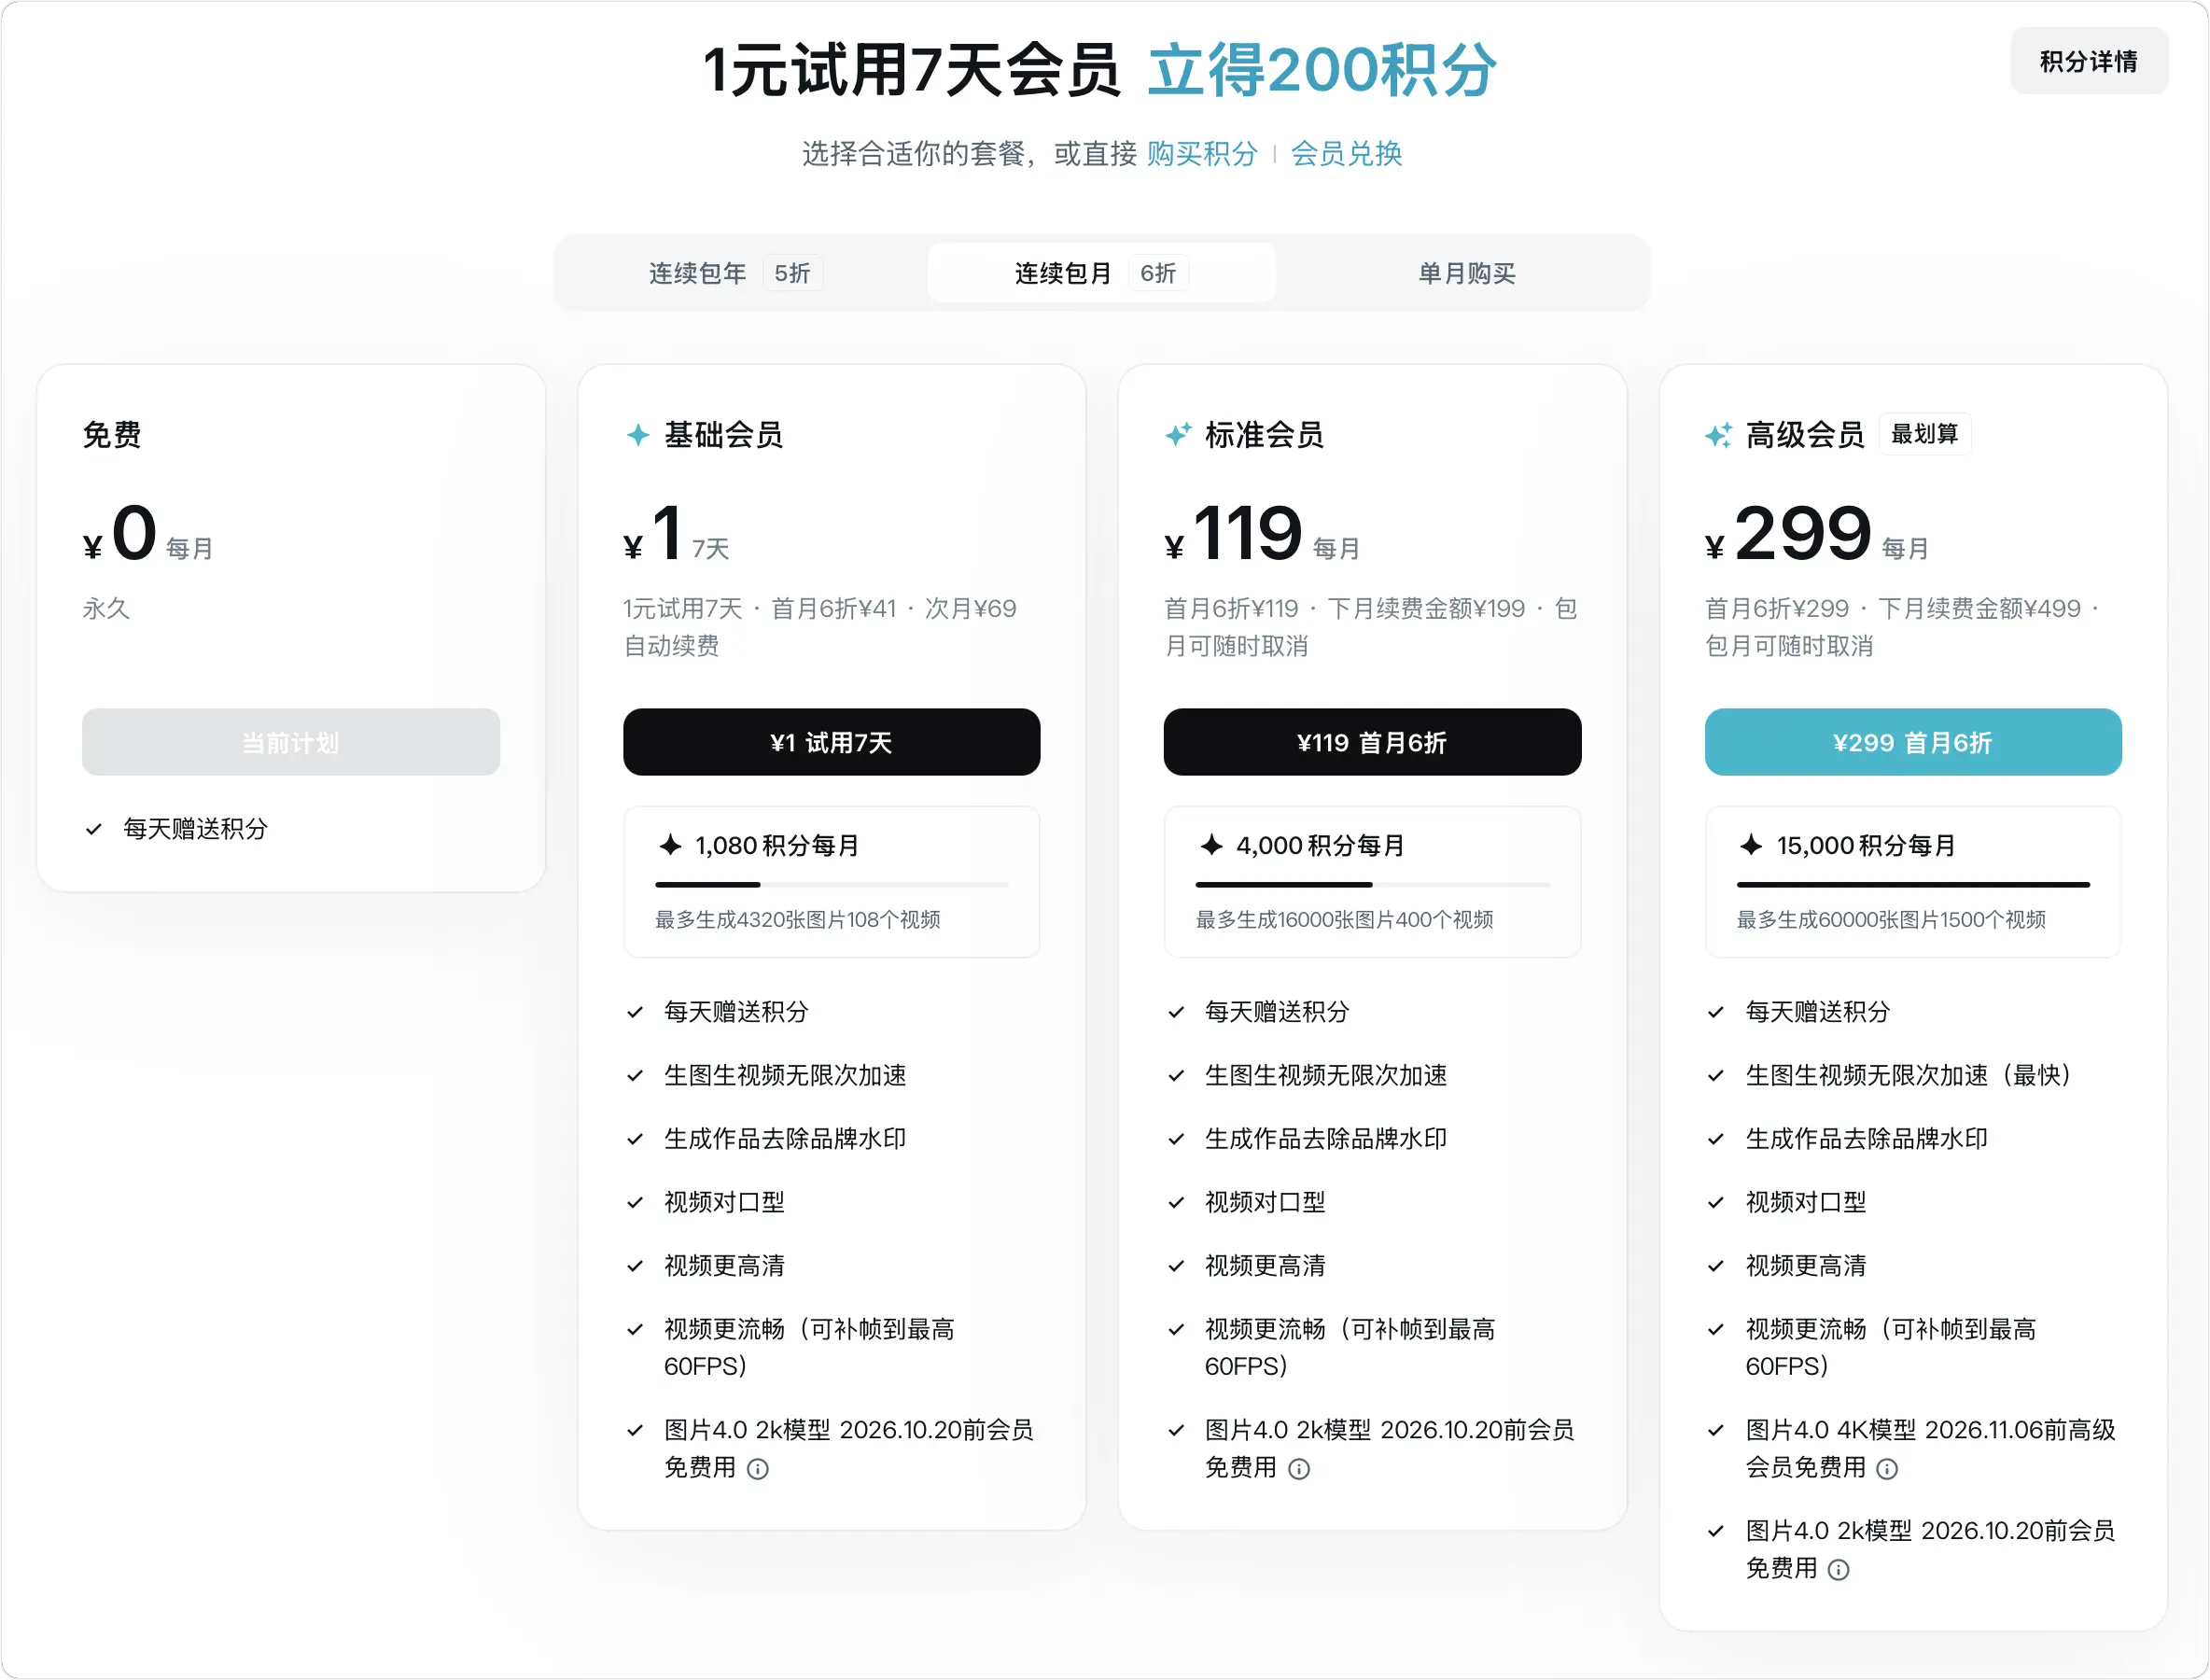This screenshot has width=2210, height=1680.
Task: Open info icon for 基础会员 图片4.0 2k模型
Action: click(758, 1469)
